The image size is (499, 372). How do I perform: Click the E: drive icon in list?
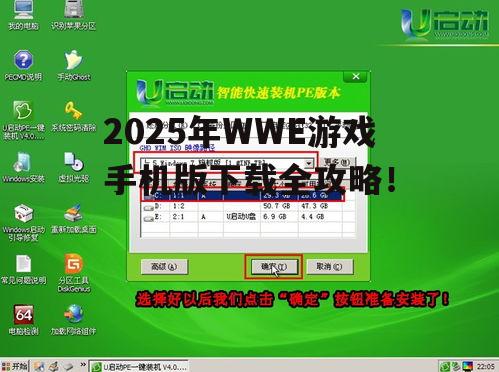coord(148,218)
